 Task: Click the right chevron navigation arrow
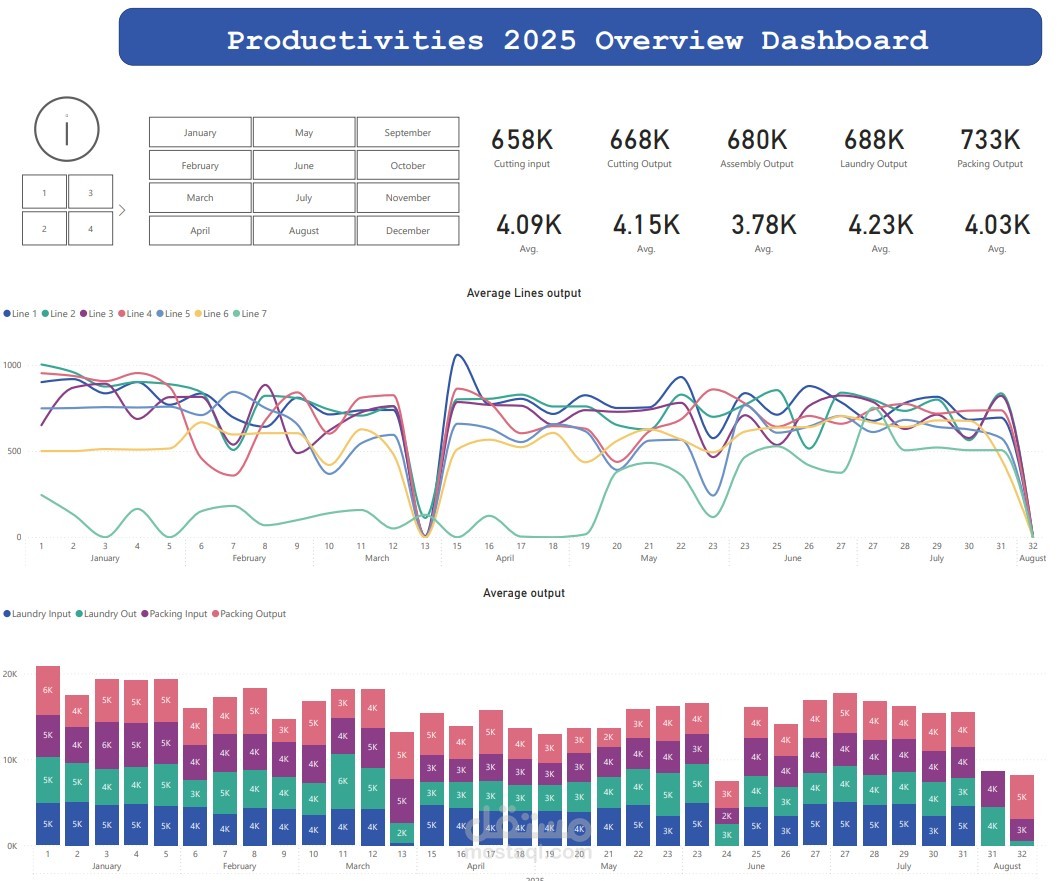click(x=122, y=211)
